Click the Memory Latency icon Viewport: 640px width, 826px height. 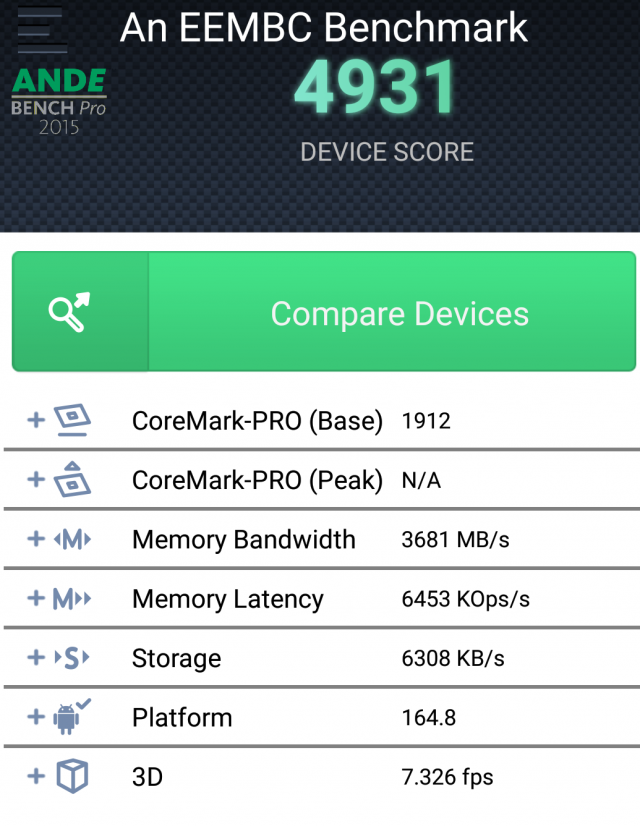click(72, 599)
